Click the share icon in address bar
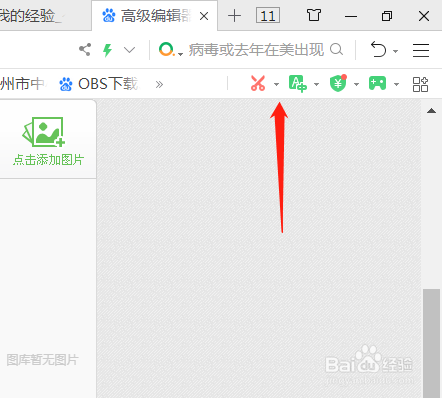This screenshot has width=442, height=398. coord(85,50)
